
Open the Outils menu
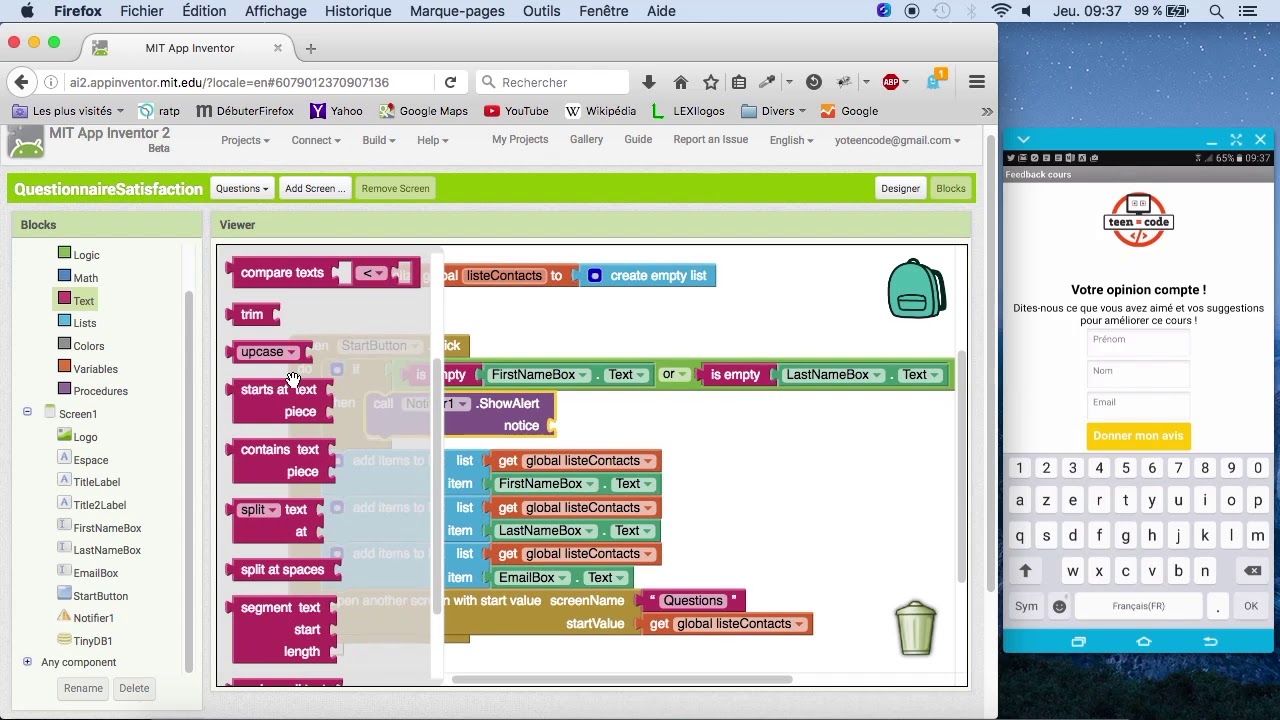pos(541,11)
